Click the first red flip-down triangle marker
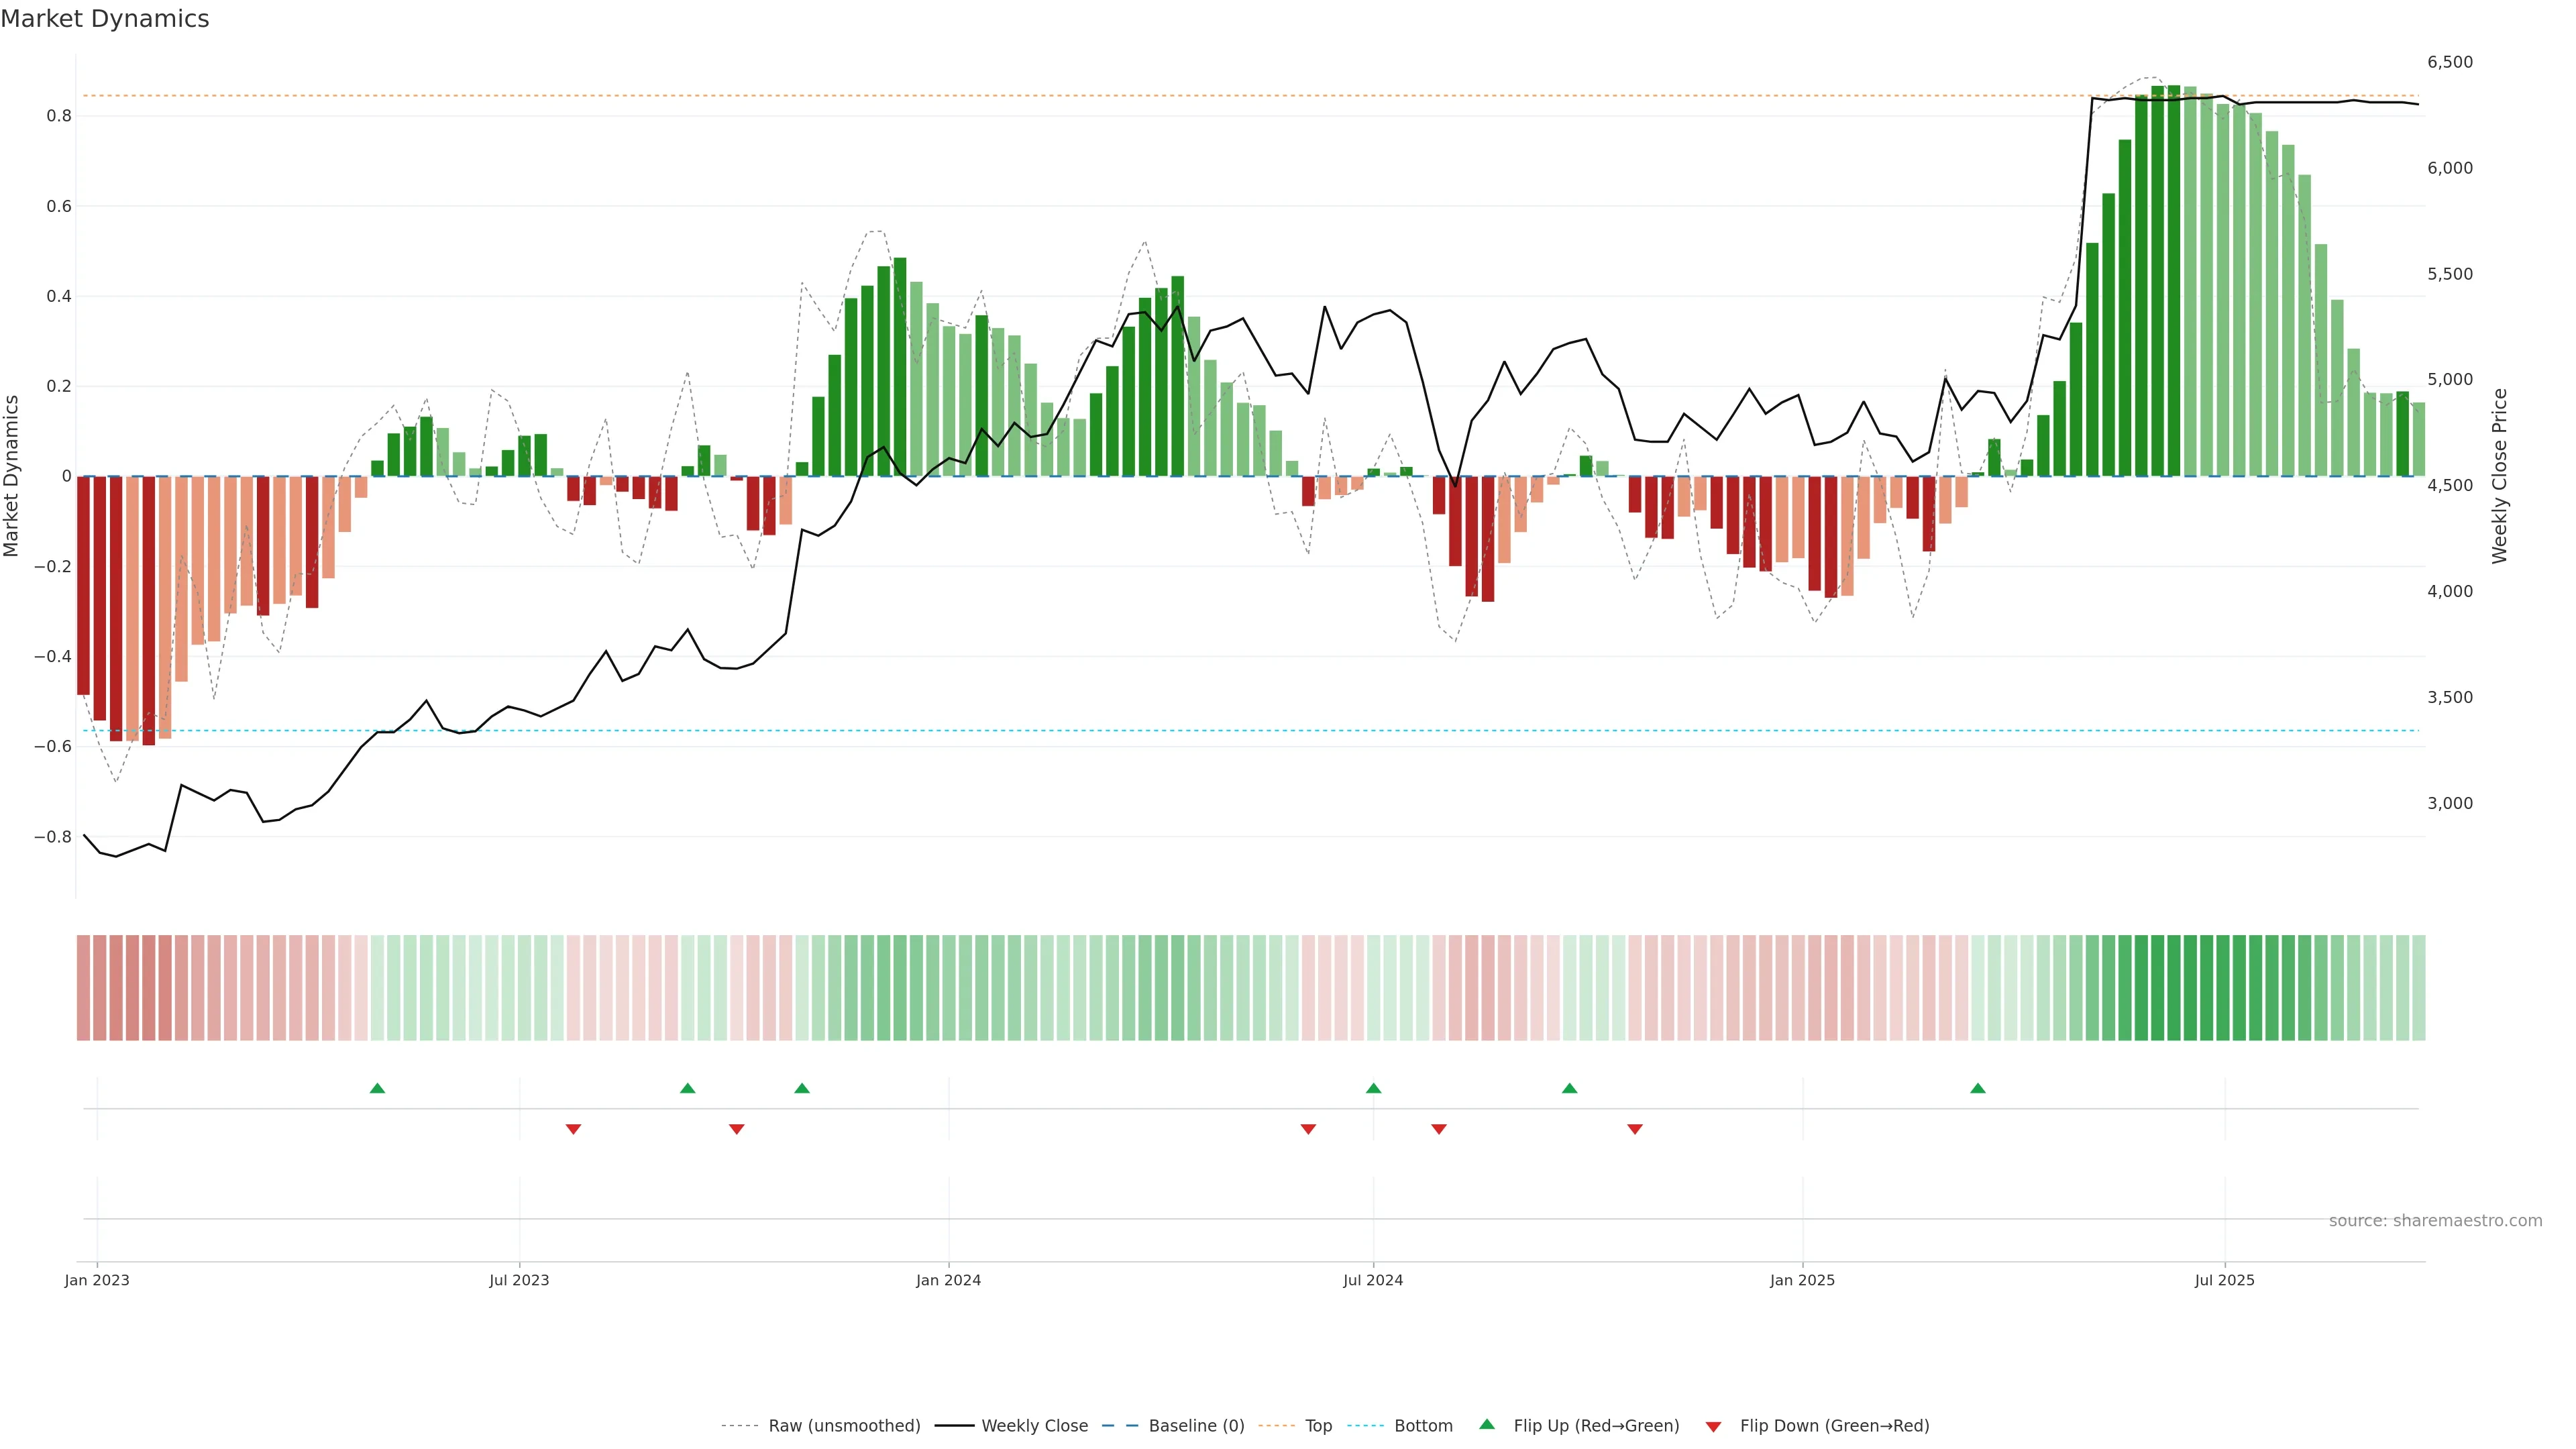2576x1449 pixels. click(x=573, y=1129)
